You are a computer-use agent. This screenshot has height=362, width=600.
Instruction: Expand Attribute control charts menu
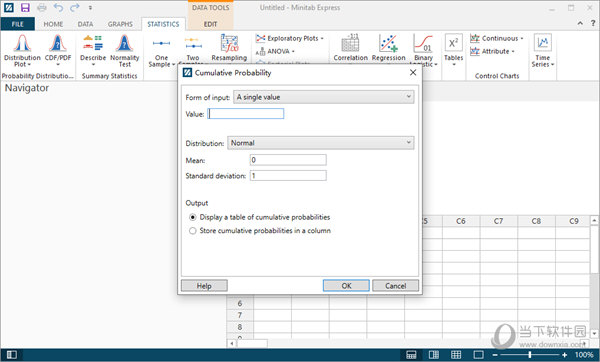[492, 51]
